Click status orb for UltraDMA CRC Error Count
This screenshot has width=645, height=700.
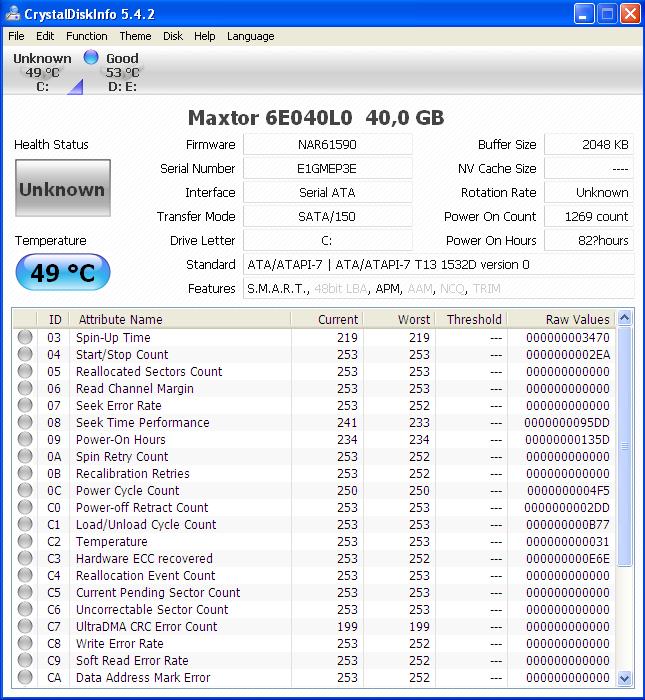25,625
